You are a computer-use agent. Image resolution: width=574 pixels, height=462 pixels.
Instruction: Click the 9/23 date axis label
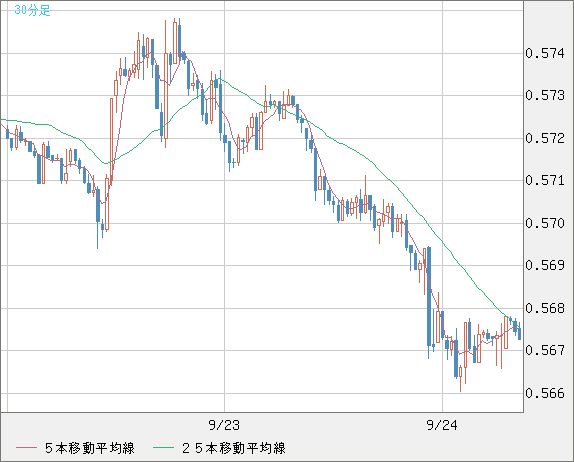click(x=224, y=425)
